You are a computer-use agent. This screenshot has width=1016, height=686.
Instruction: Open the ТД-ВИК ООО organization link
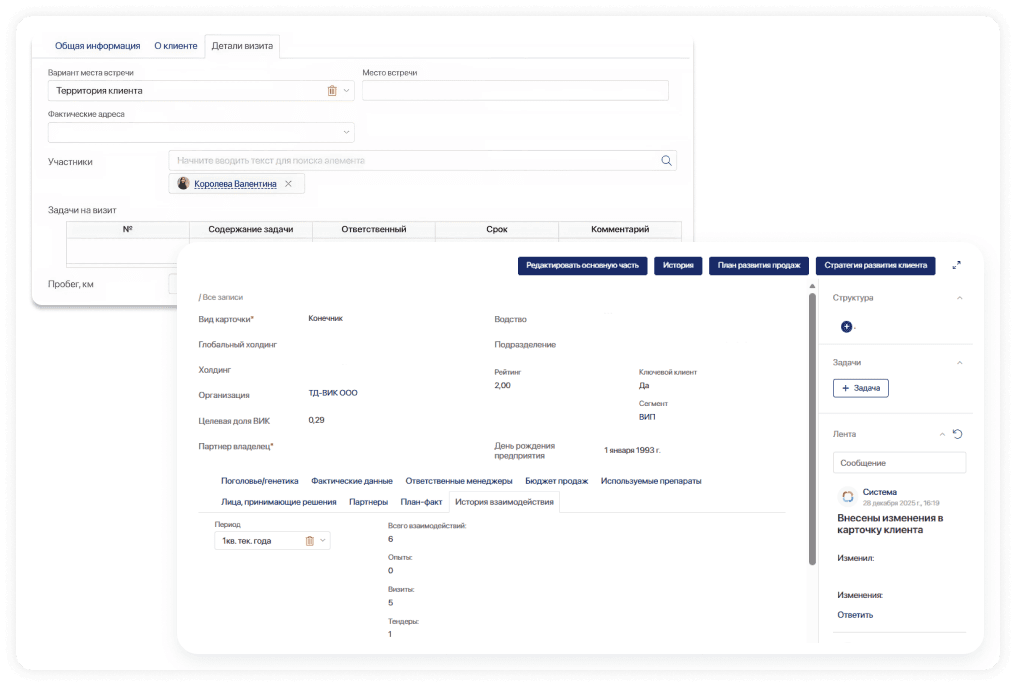pos(333,393)
